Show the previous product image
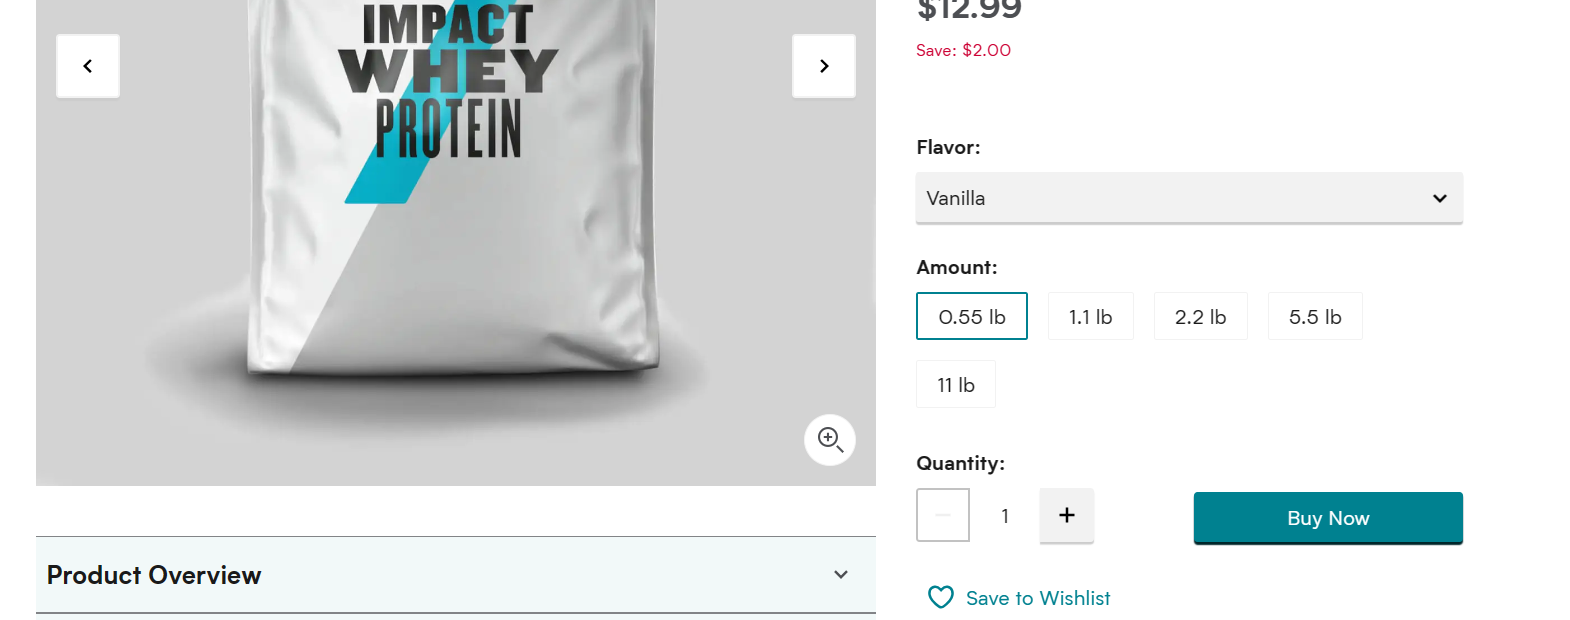This screenshot has height=620, width=1570. (88, 66)
